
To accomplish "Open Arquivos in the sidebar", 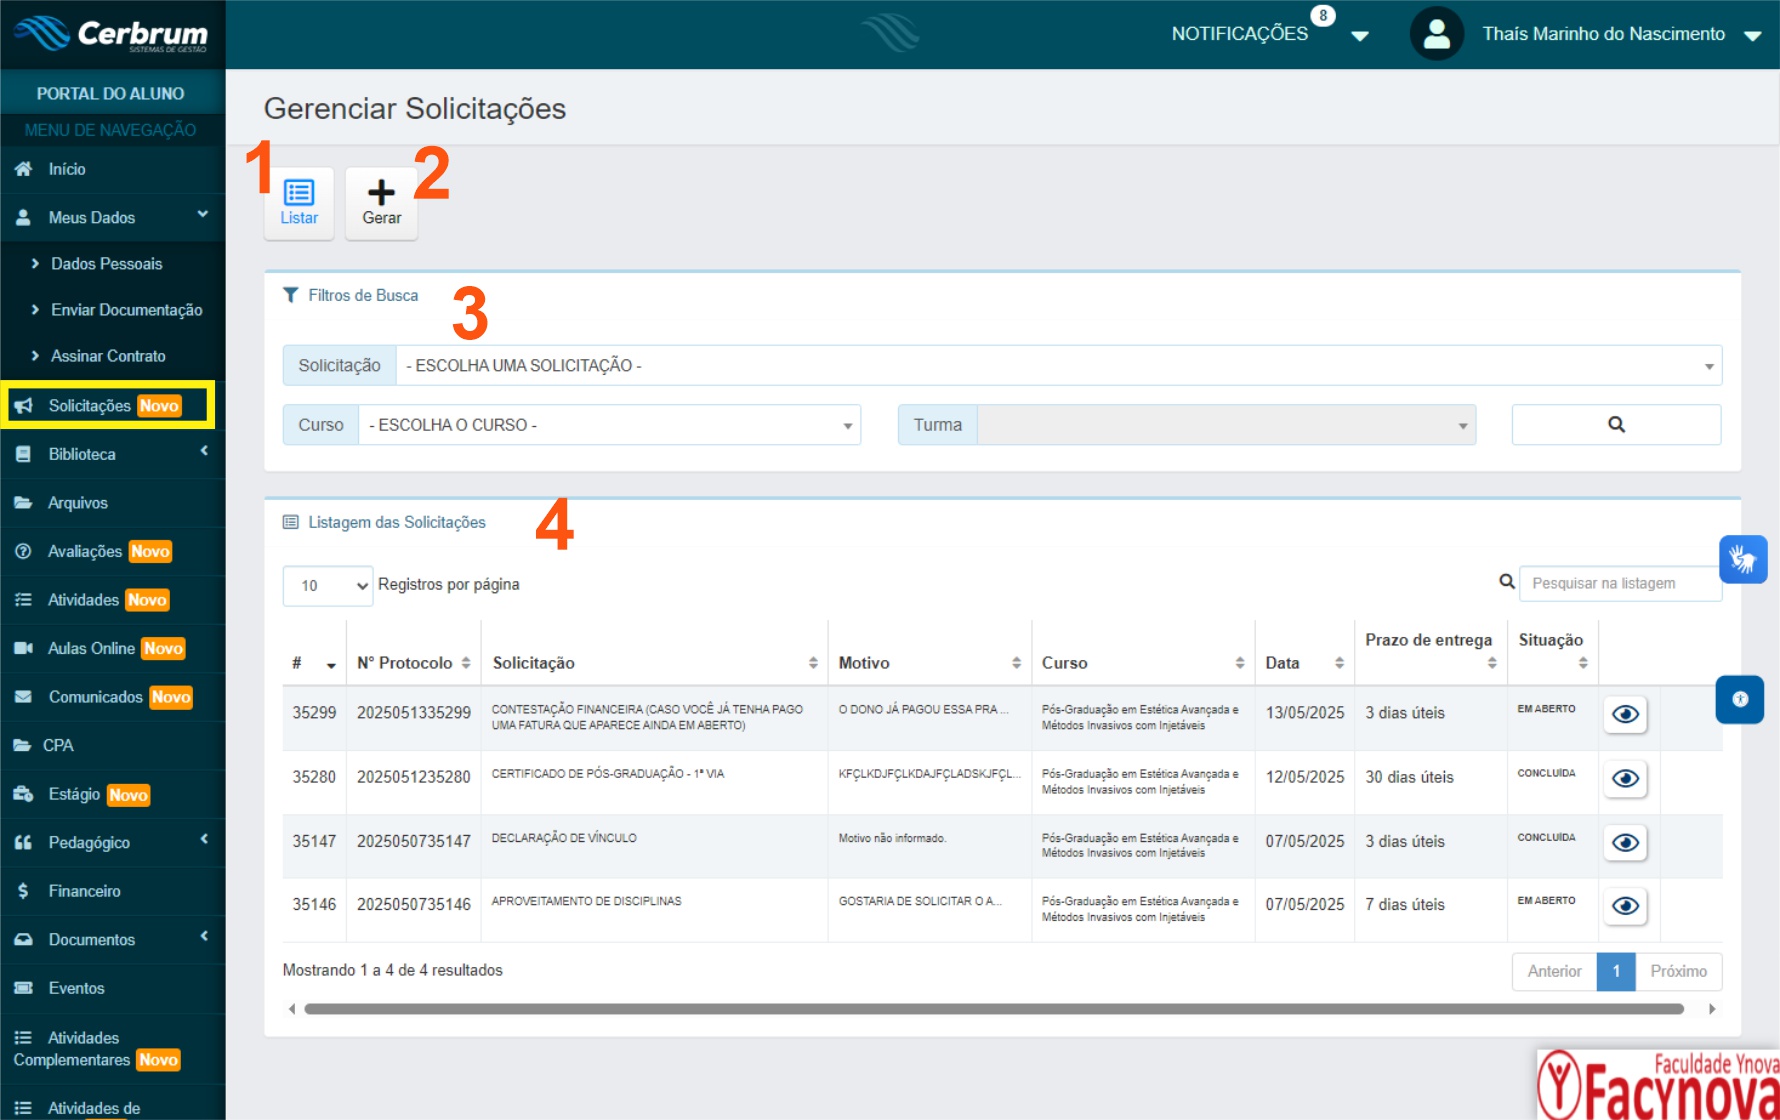I will coord(112,503).
